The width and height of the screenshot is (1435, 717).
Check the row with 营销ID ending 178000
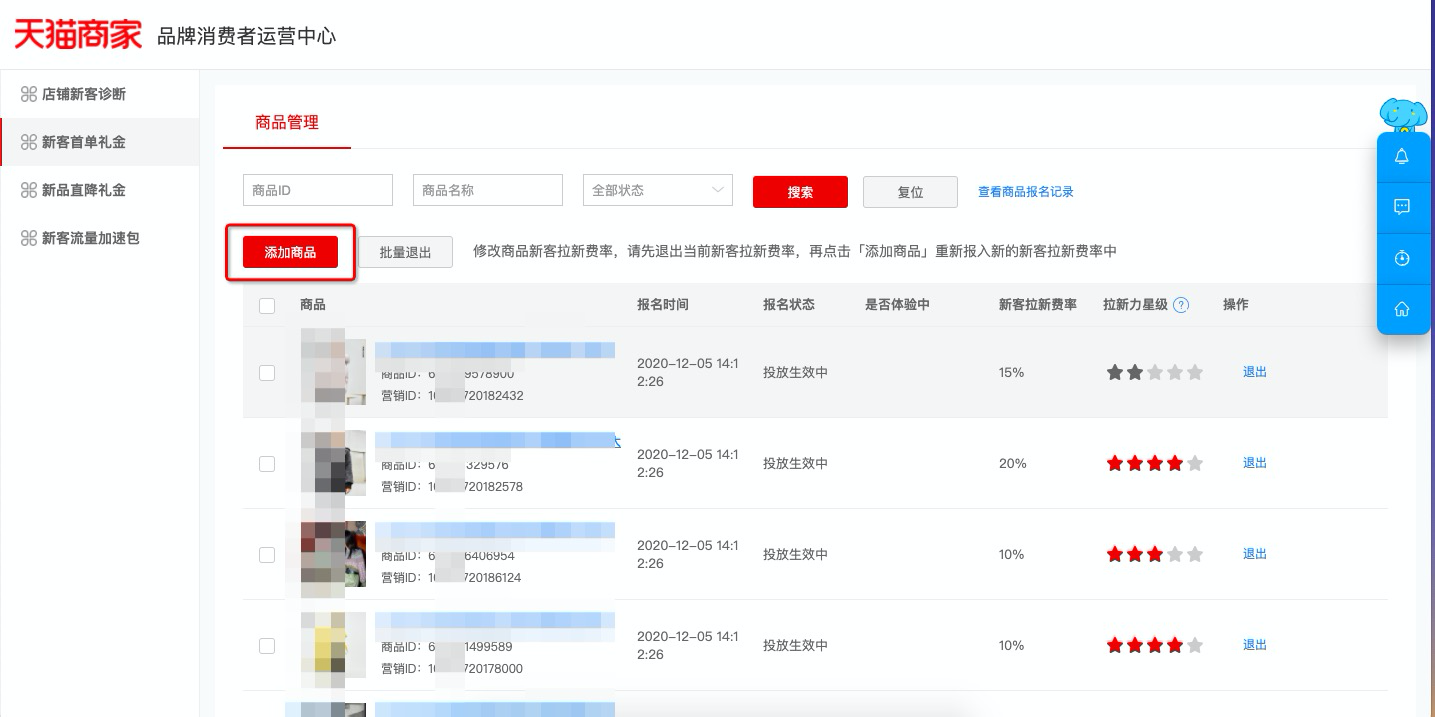267,646
